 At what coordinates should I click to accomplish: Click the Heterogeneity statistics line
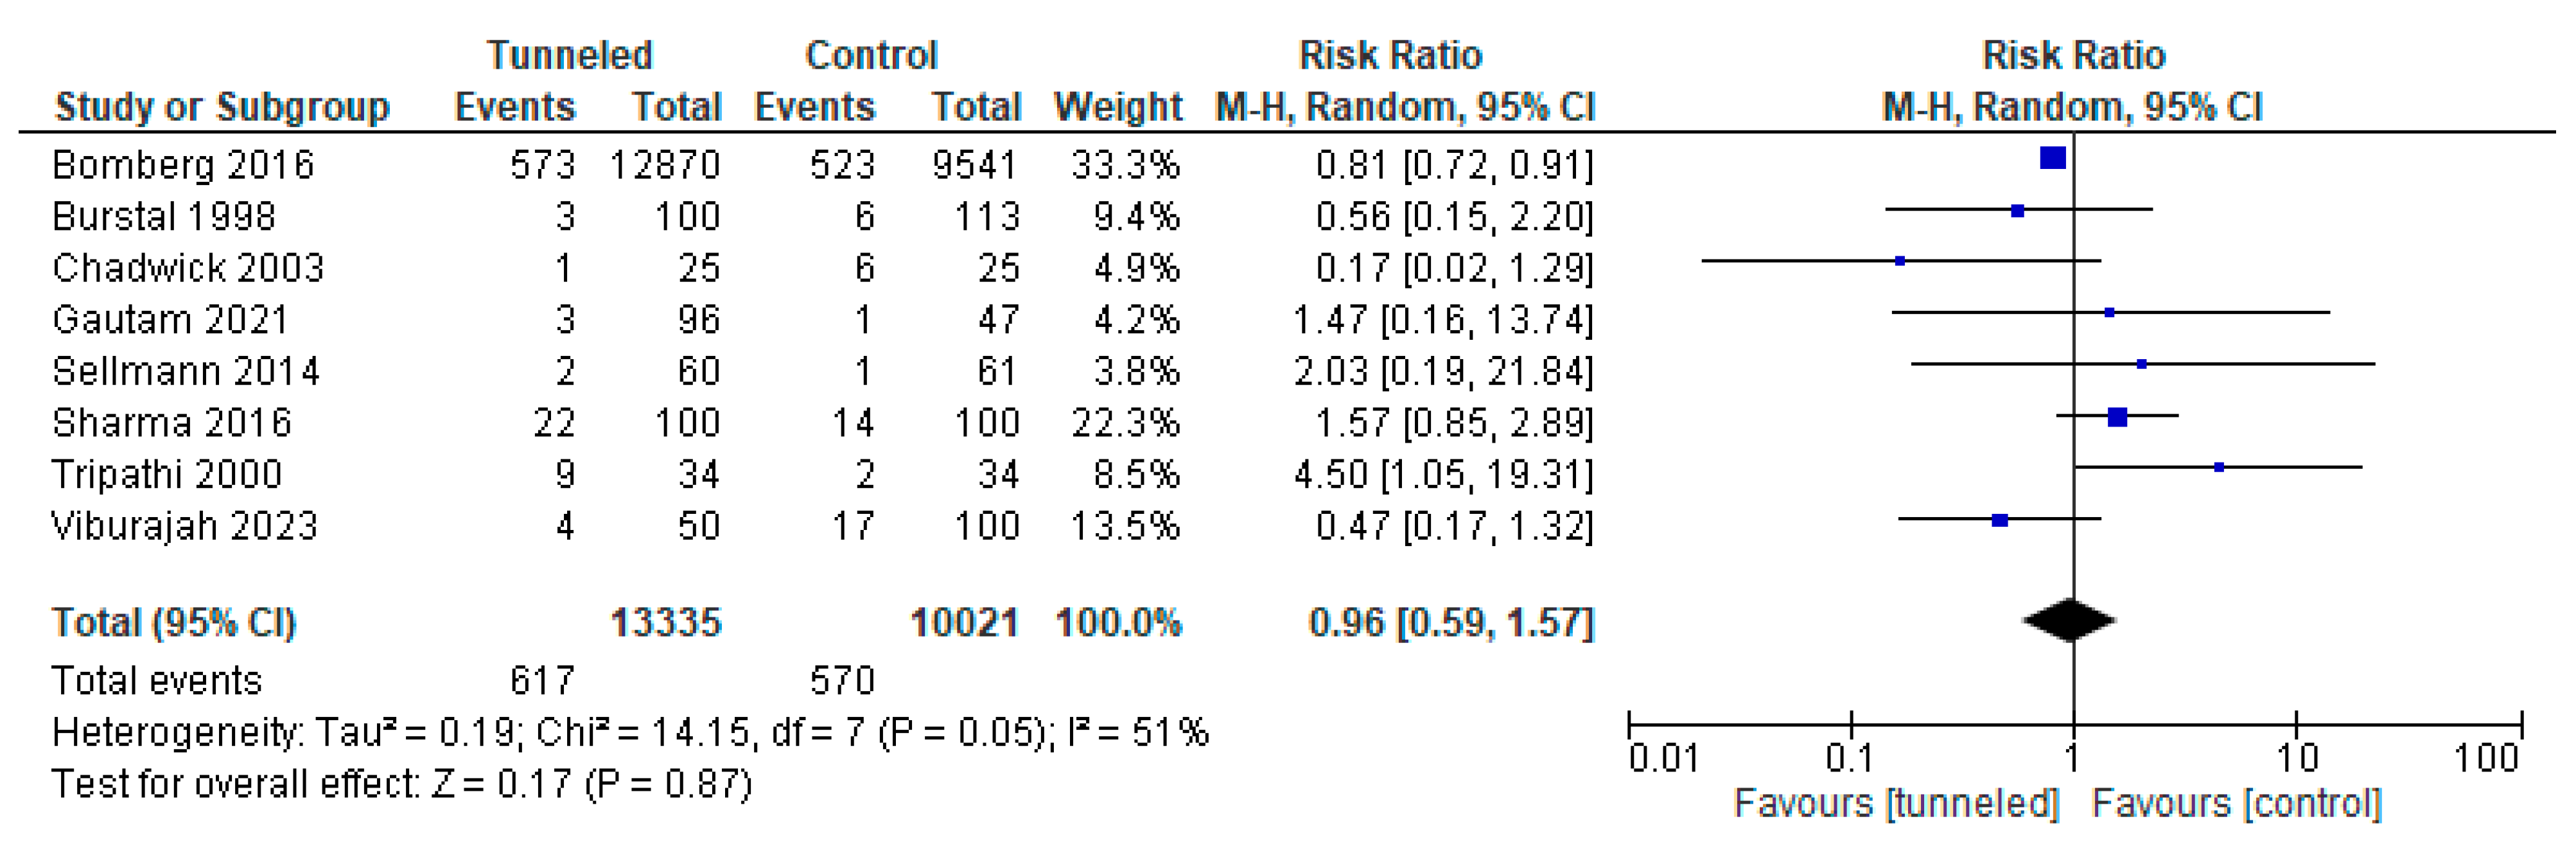[x=630, y=732]
